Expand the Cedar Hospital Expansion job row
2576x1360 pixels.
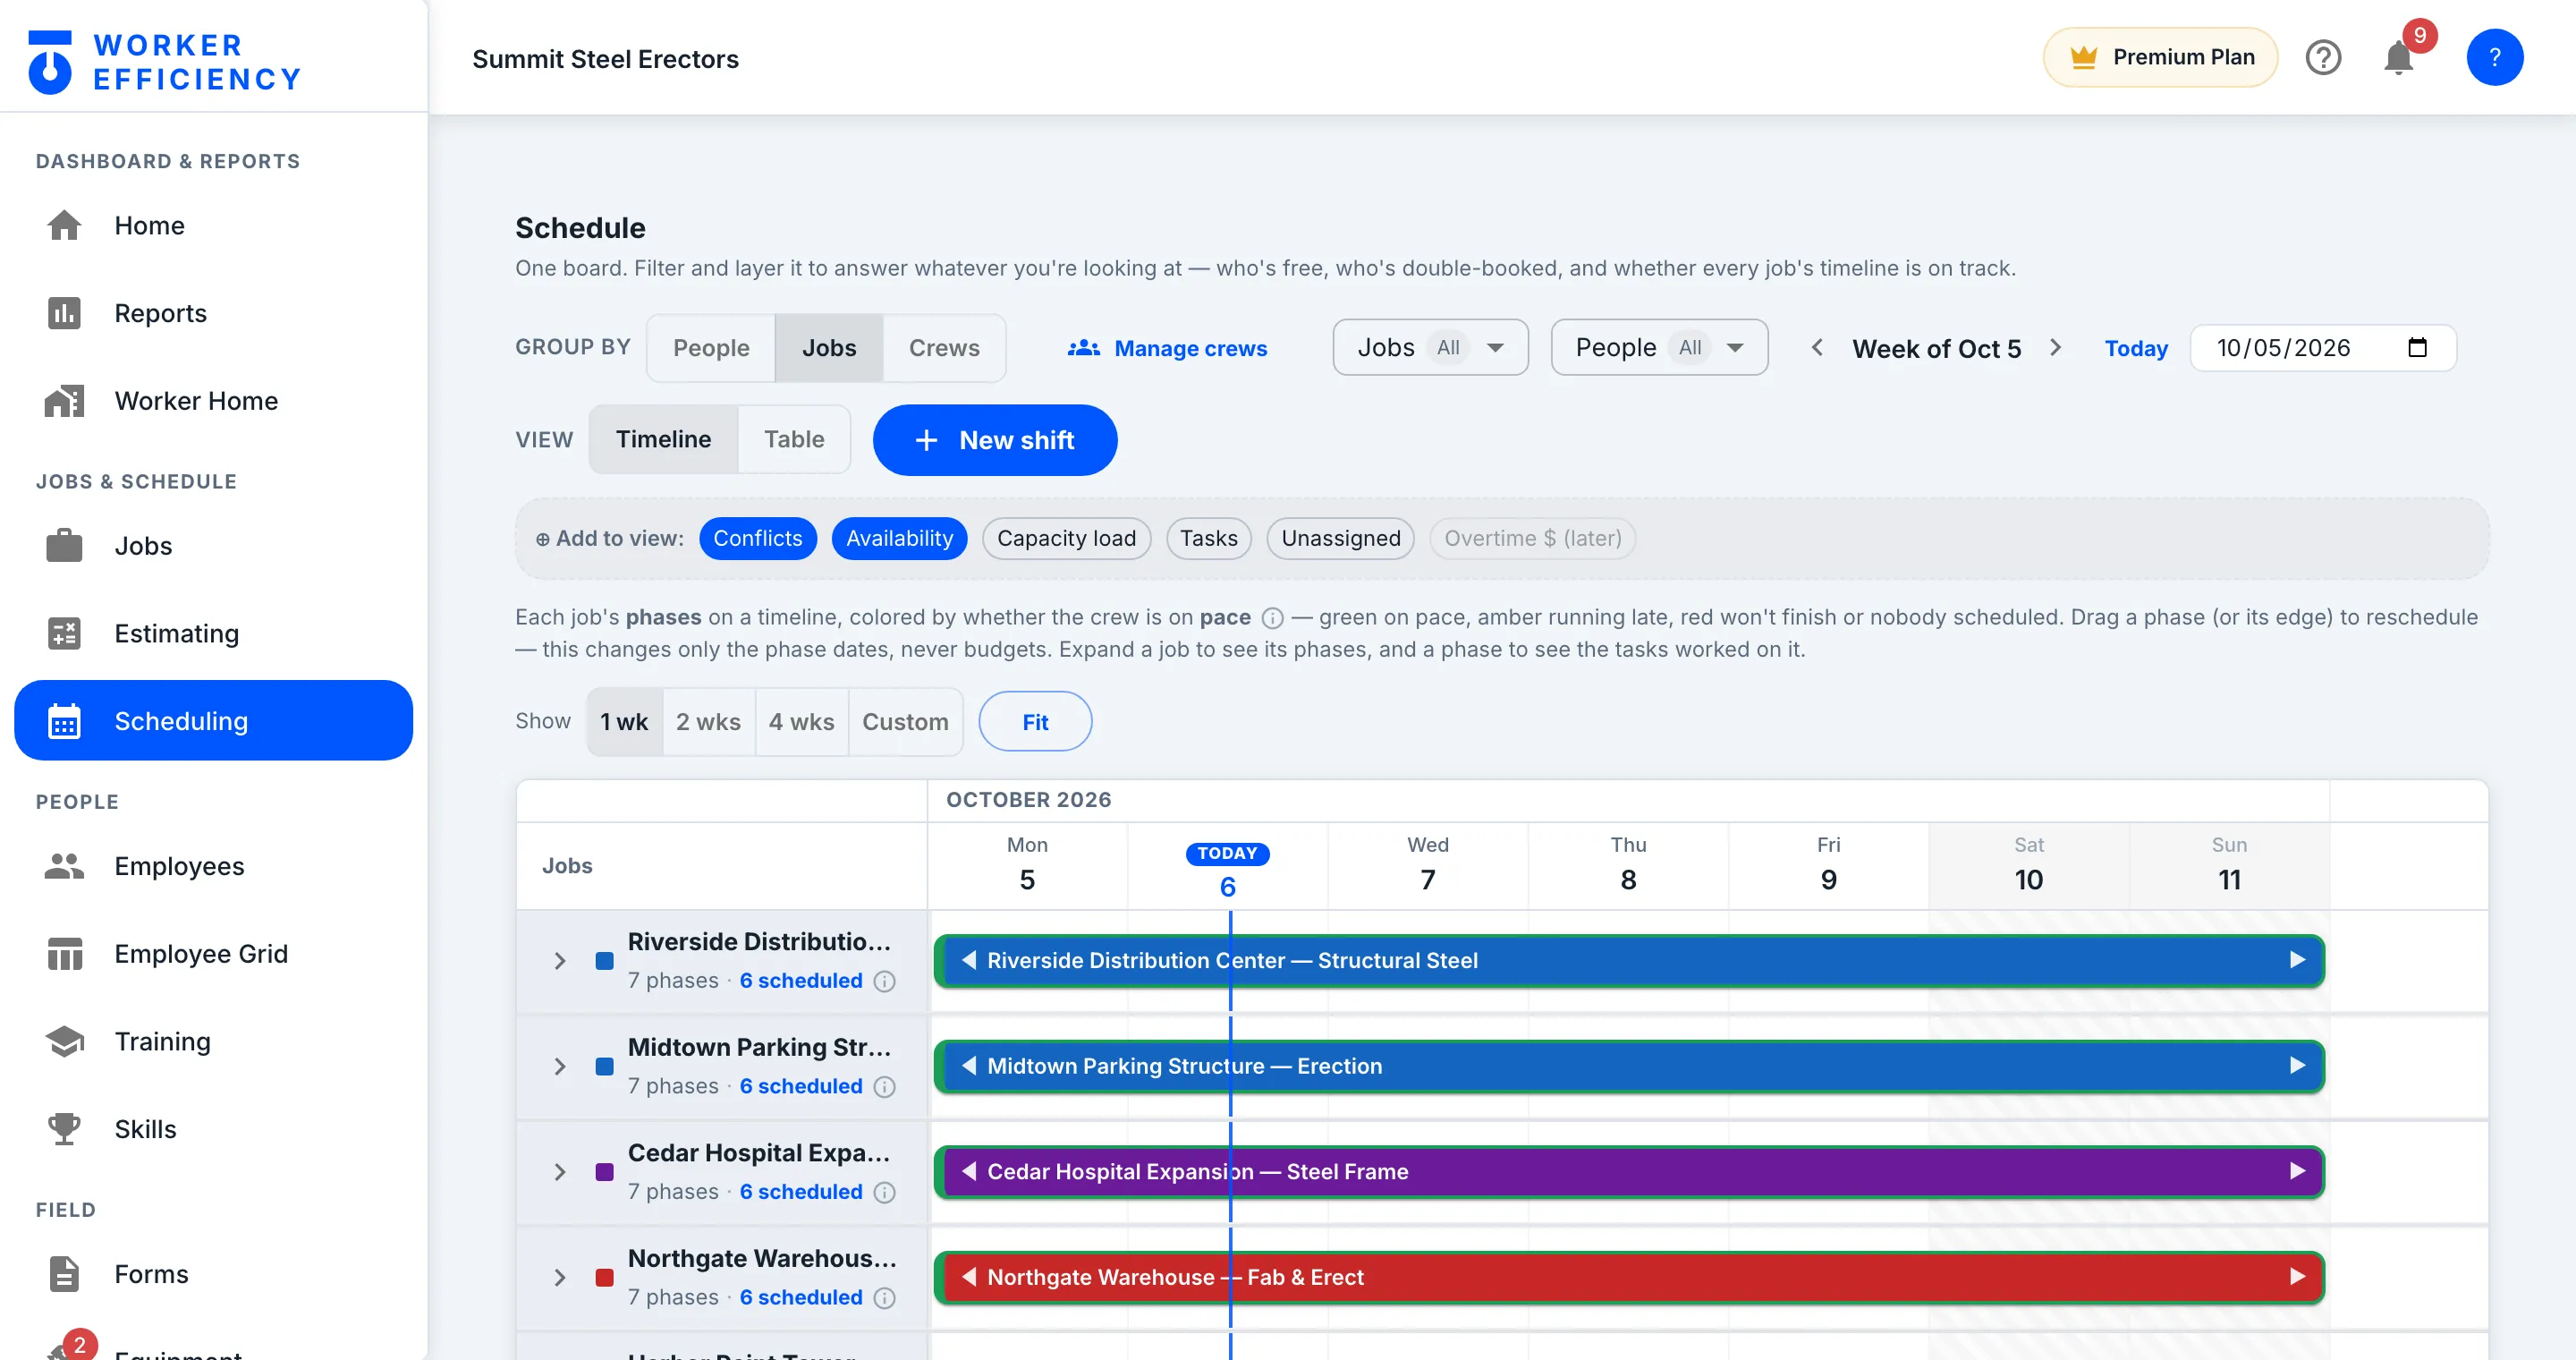pos(560,1172)
